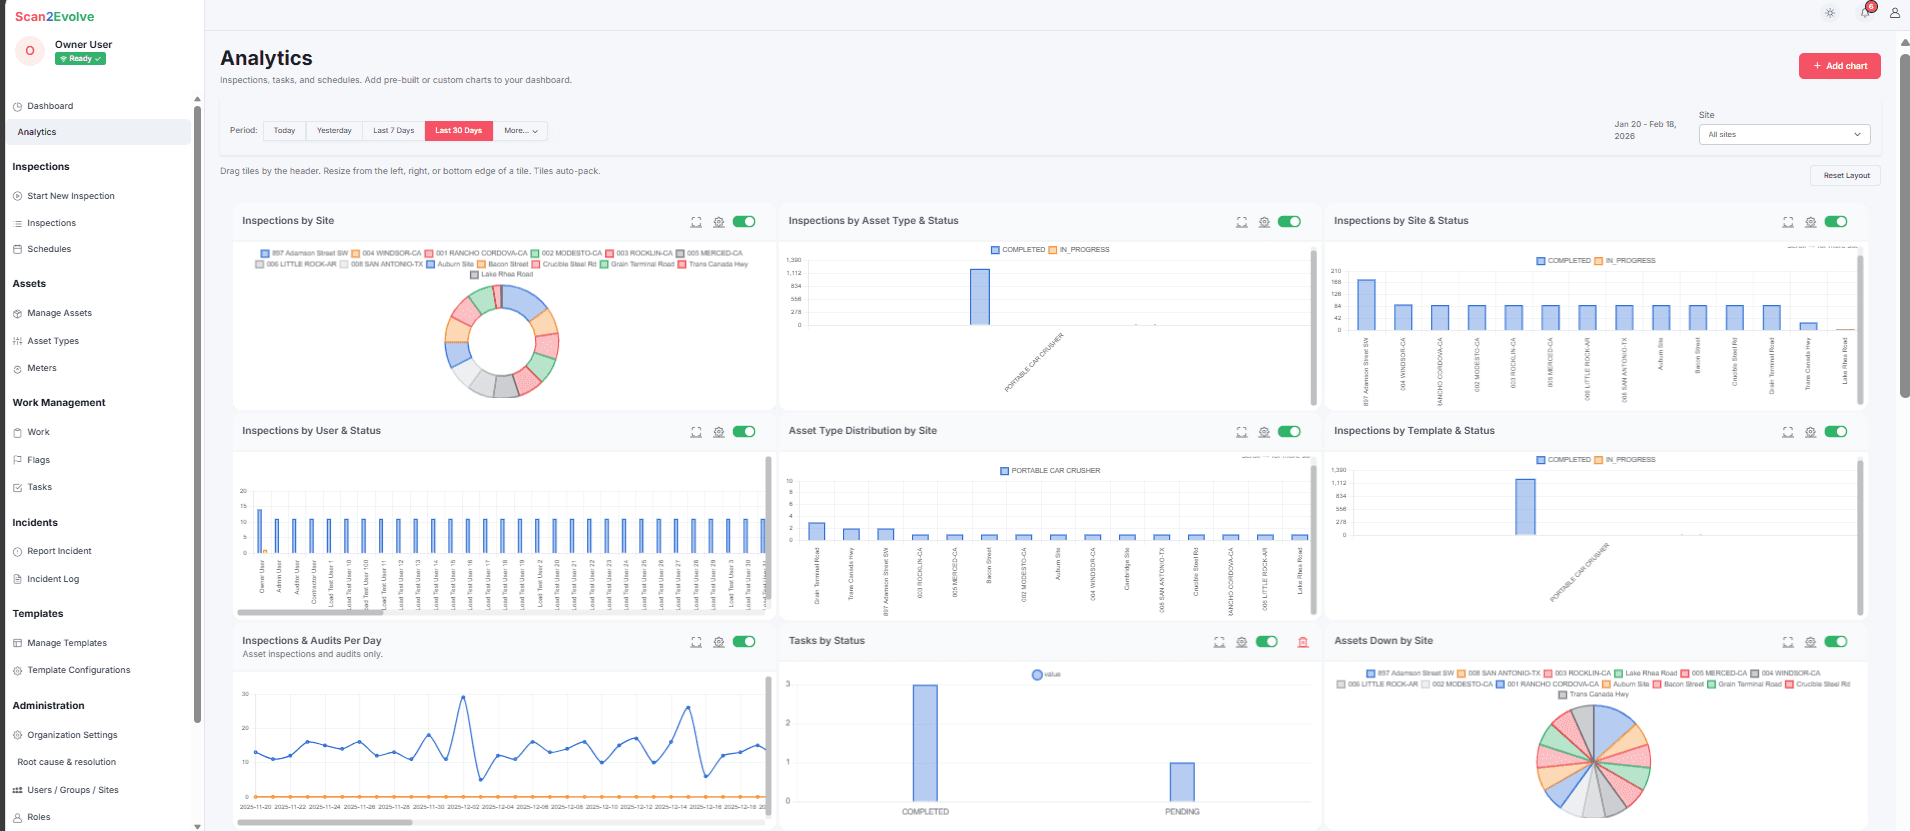Click the Reset Layout button
Screen dimensions: 1910x831
click(1846, 176)
